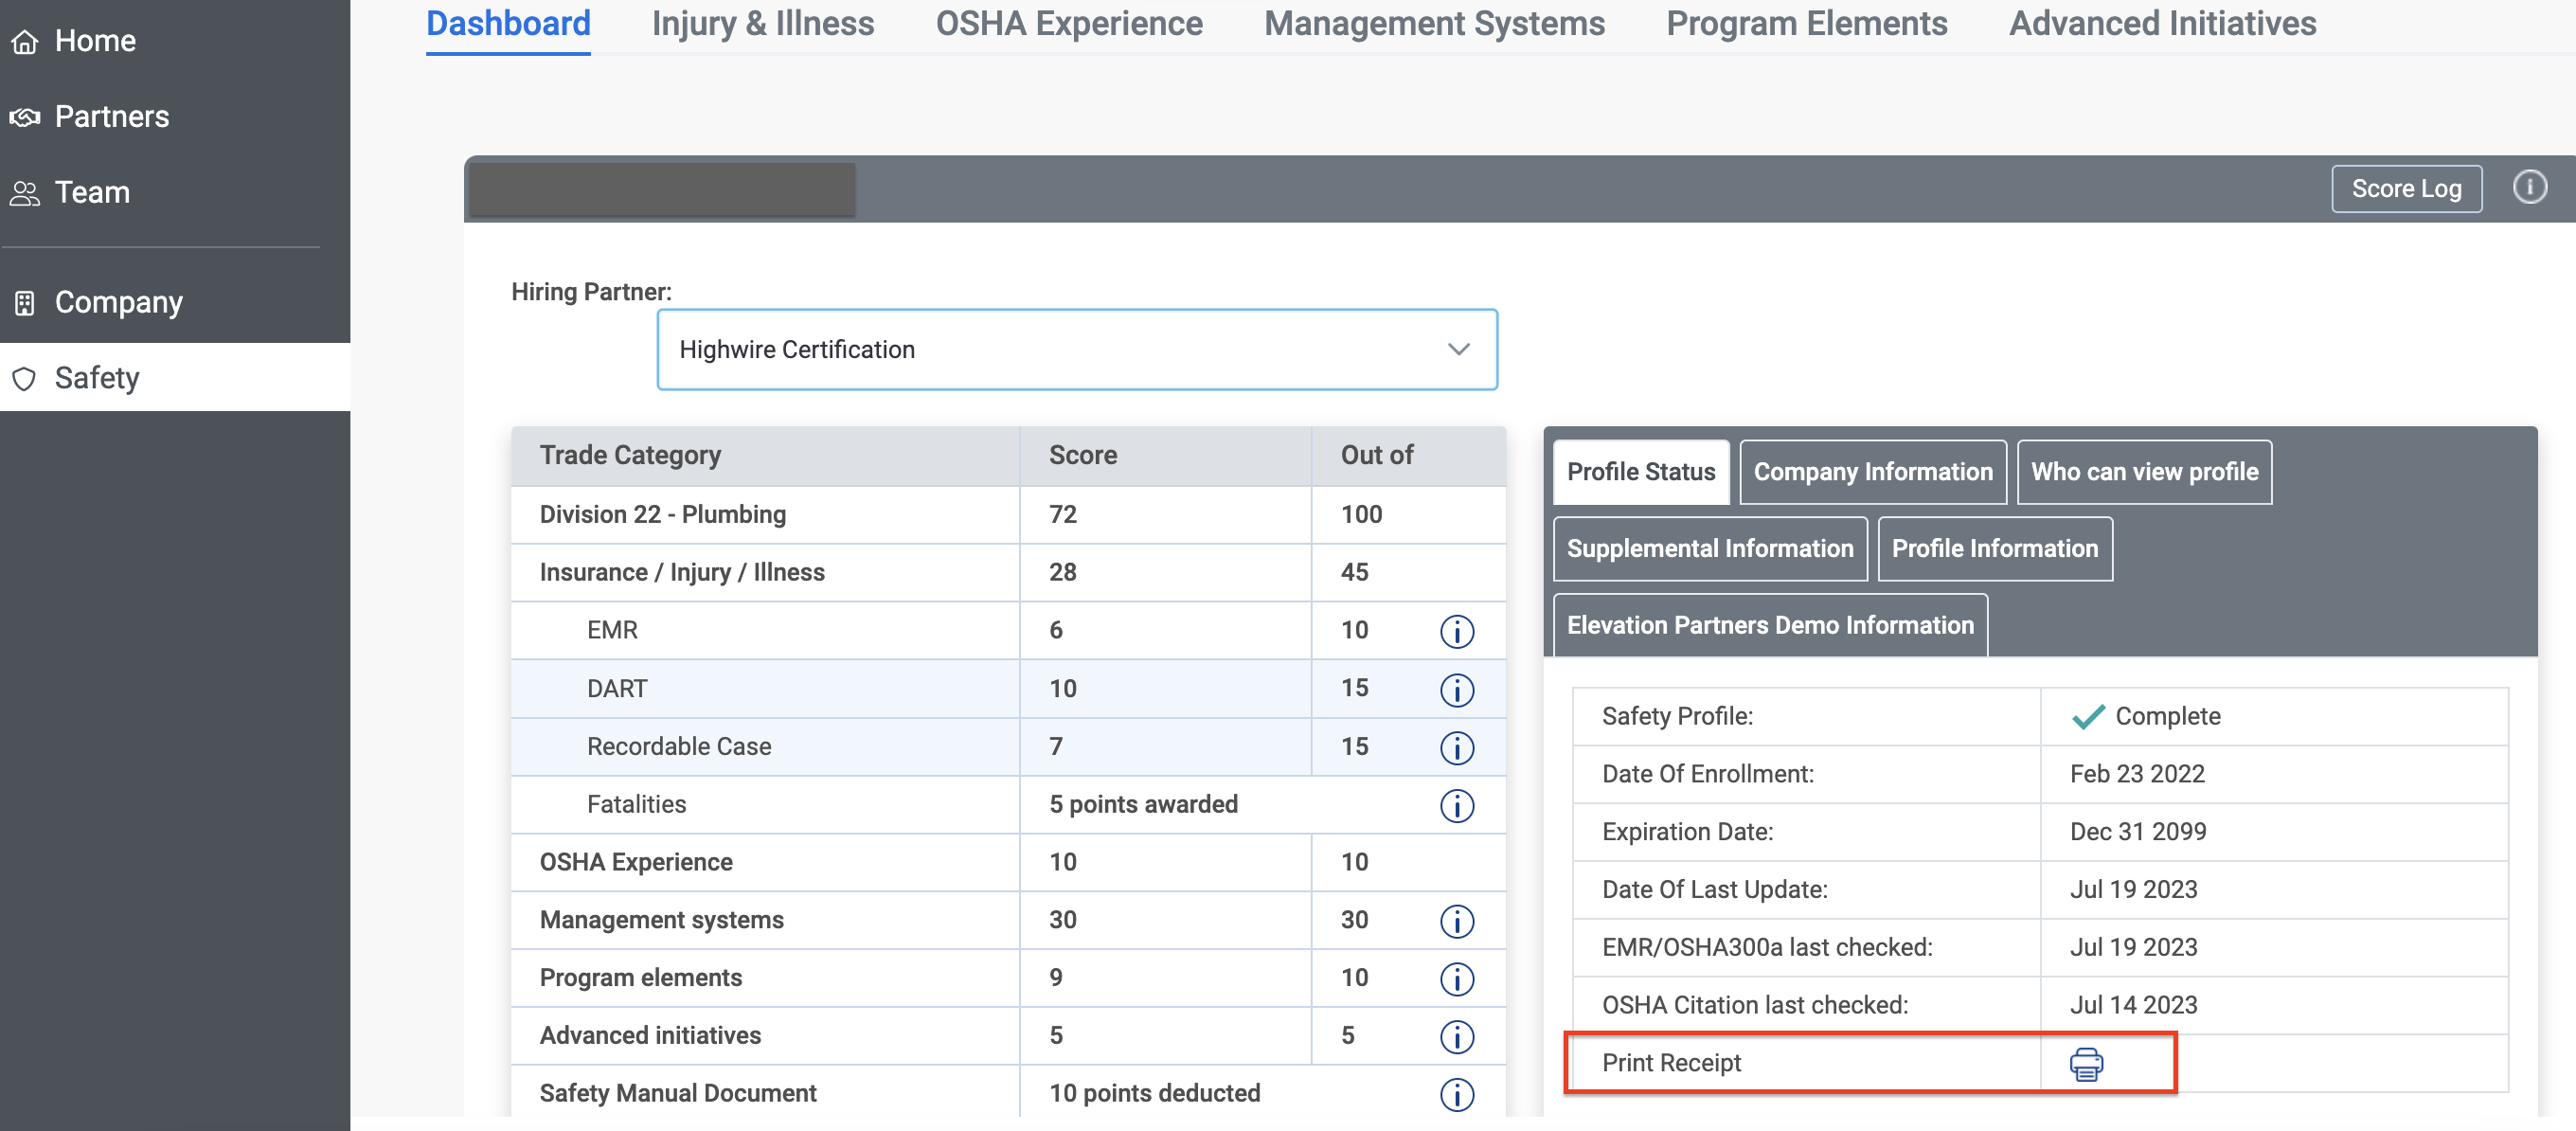The image size is (2576, 1131).
Task: Click the Print Receipt printer icon
Action: click(x=2086, y=1064)
